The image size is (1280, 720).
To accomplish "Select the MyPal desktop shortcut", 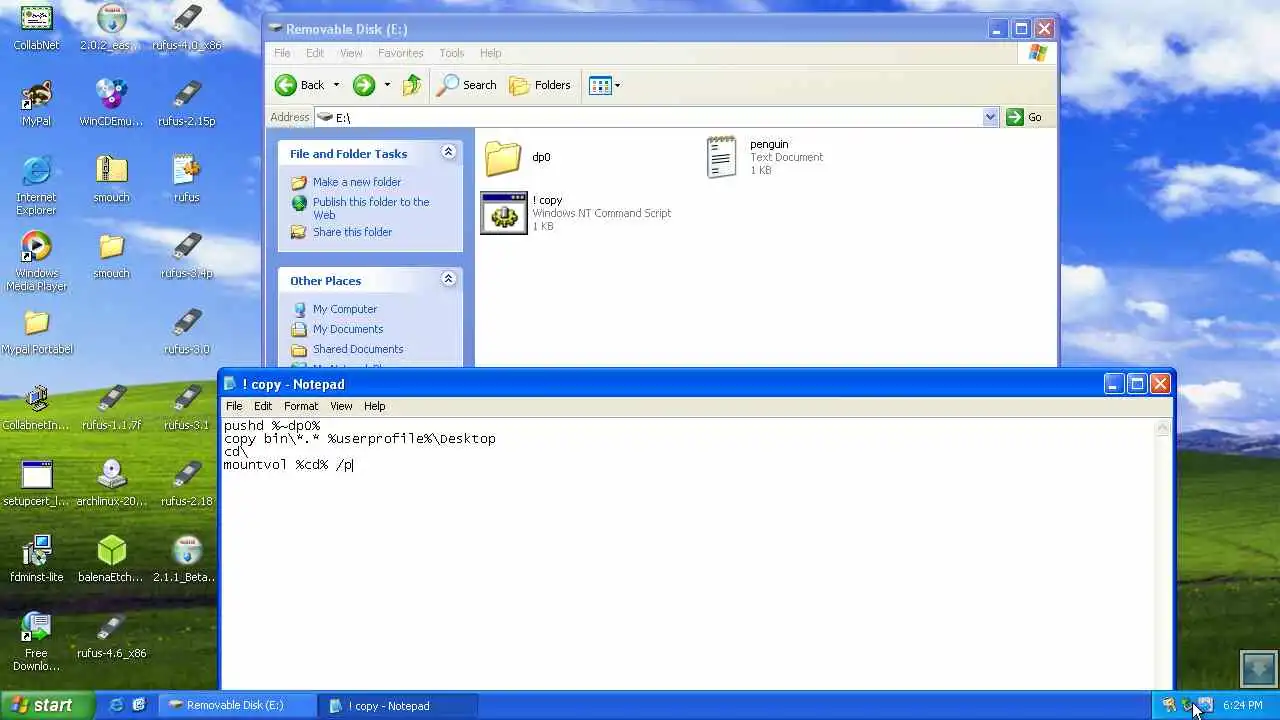I will pyautogui.click(x=37, y=103).
